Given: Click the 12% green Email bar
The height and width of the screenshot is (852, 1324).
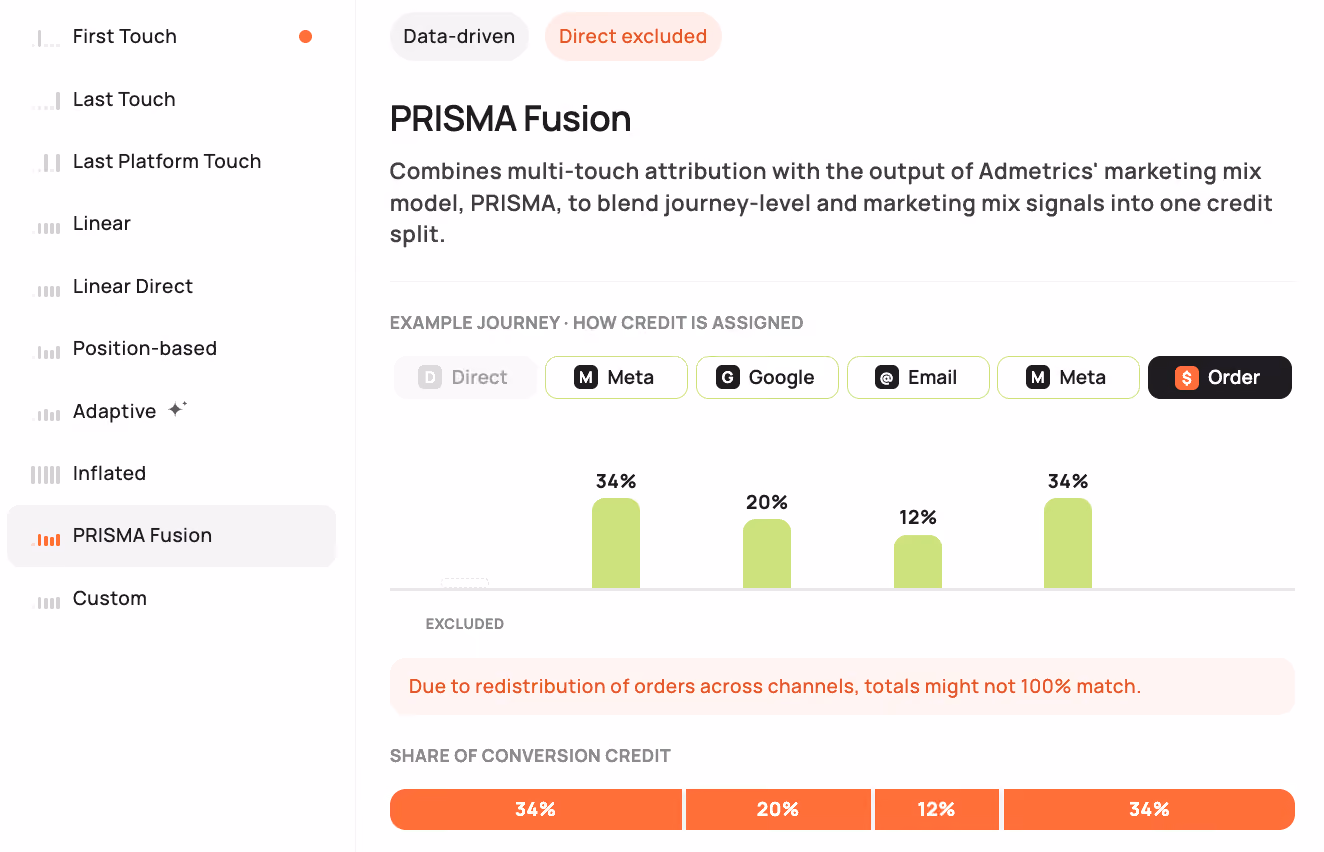Looking at the screenshot, I should [x=918, y=562].
